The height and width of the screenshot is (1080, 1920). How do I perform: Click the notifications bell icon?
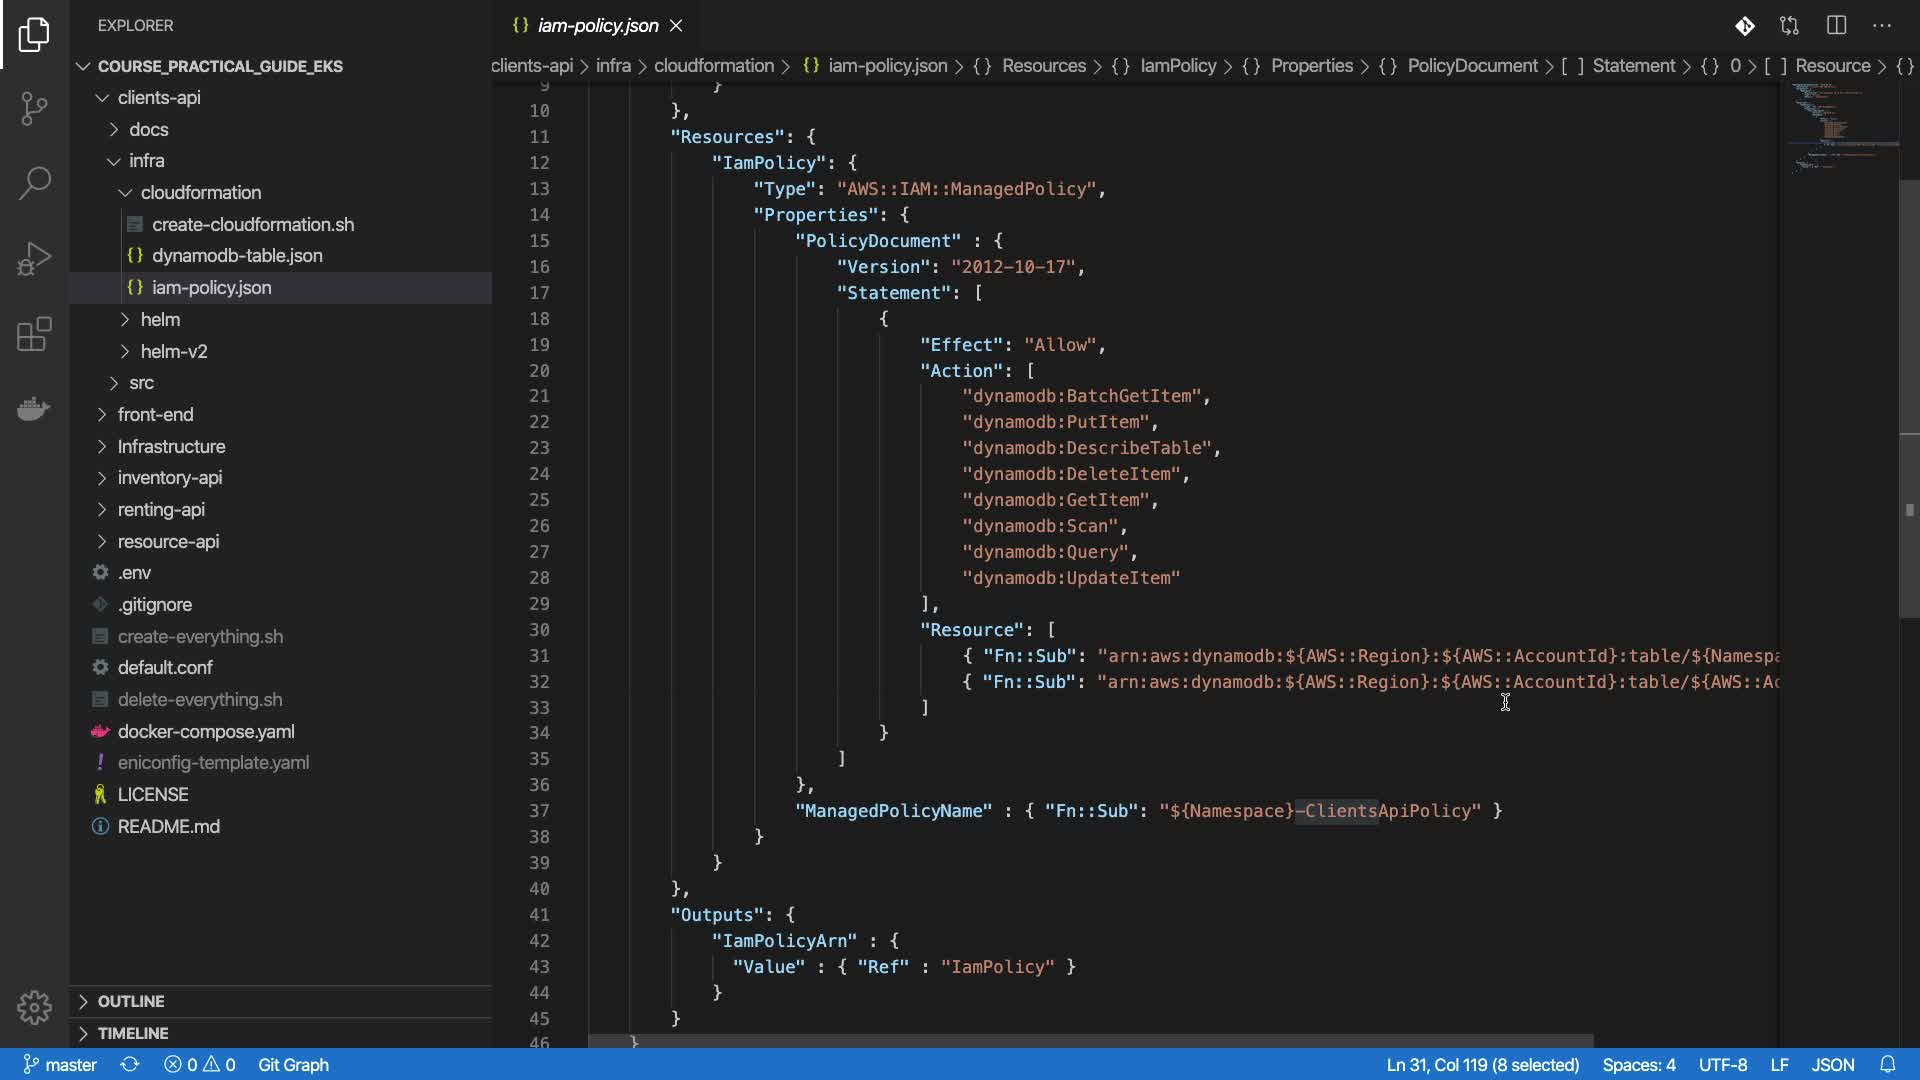pyautogui.click(x=1887, y=1065)
